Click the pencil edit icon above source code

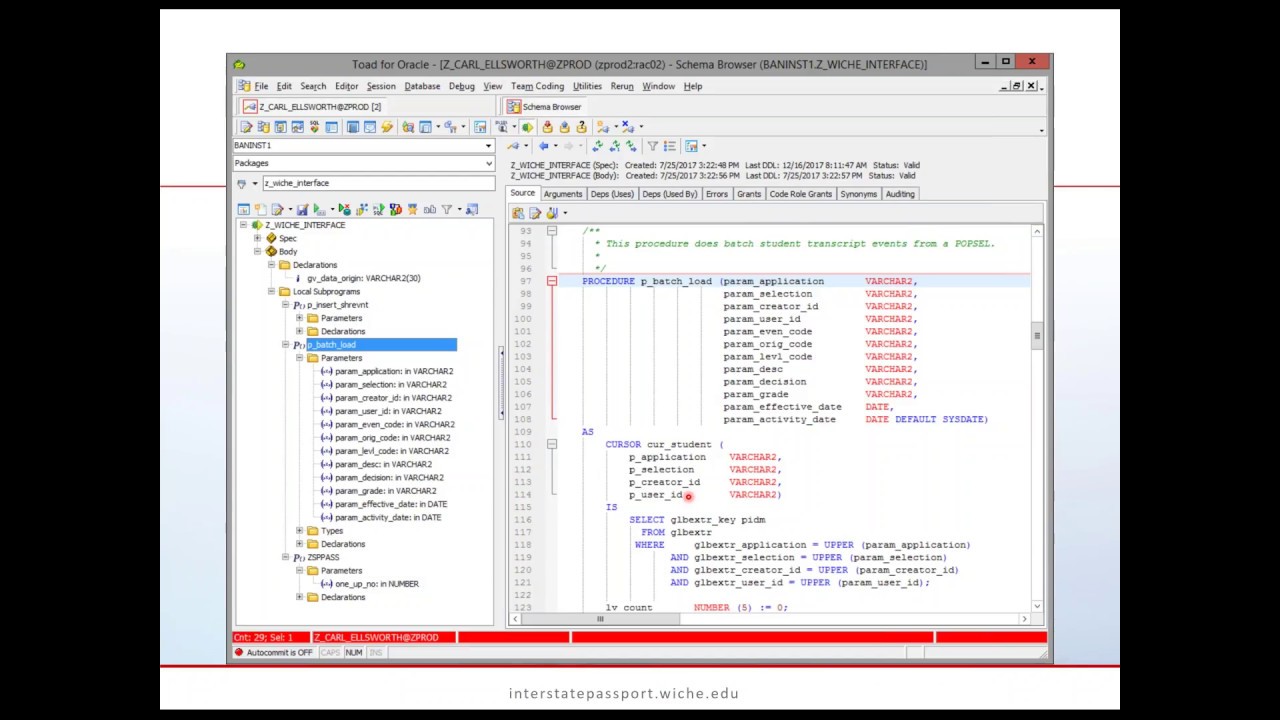click(x=535, y=213)
